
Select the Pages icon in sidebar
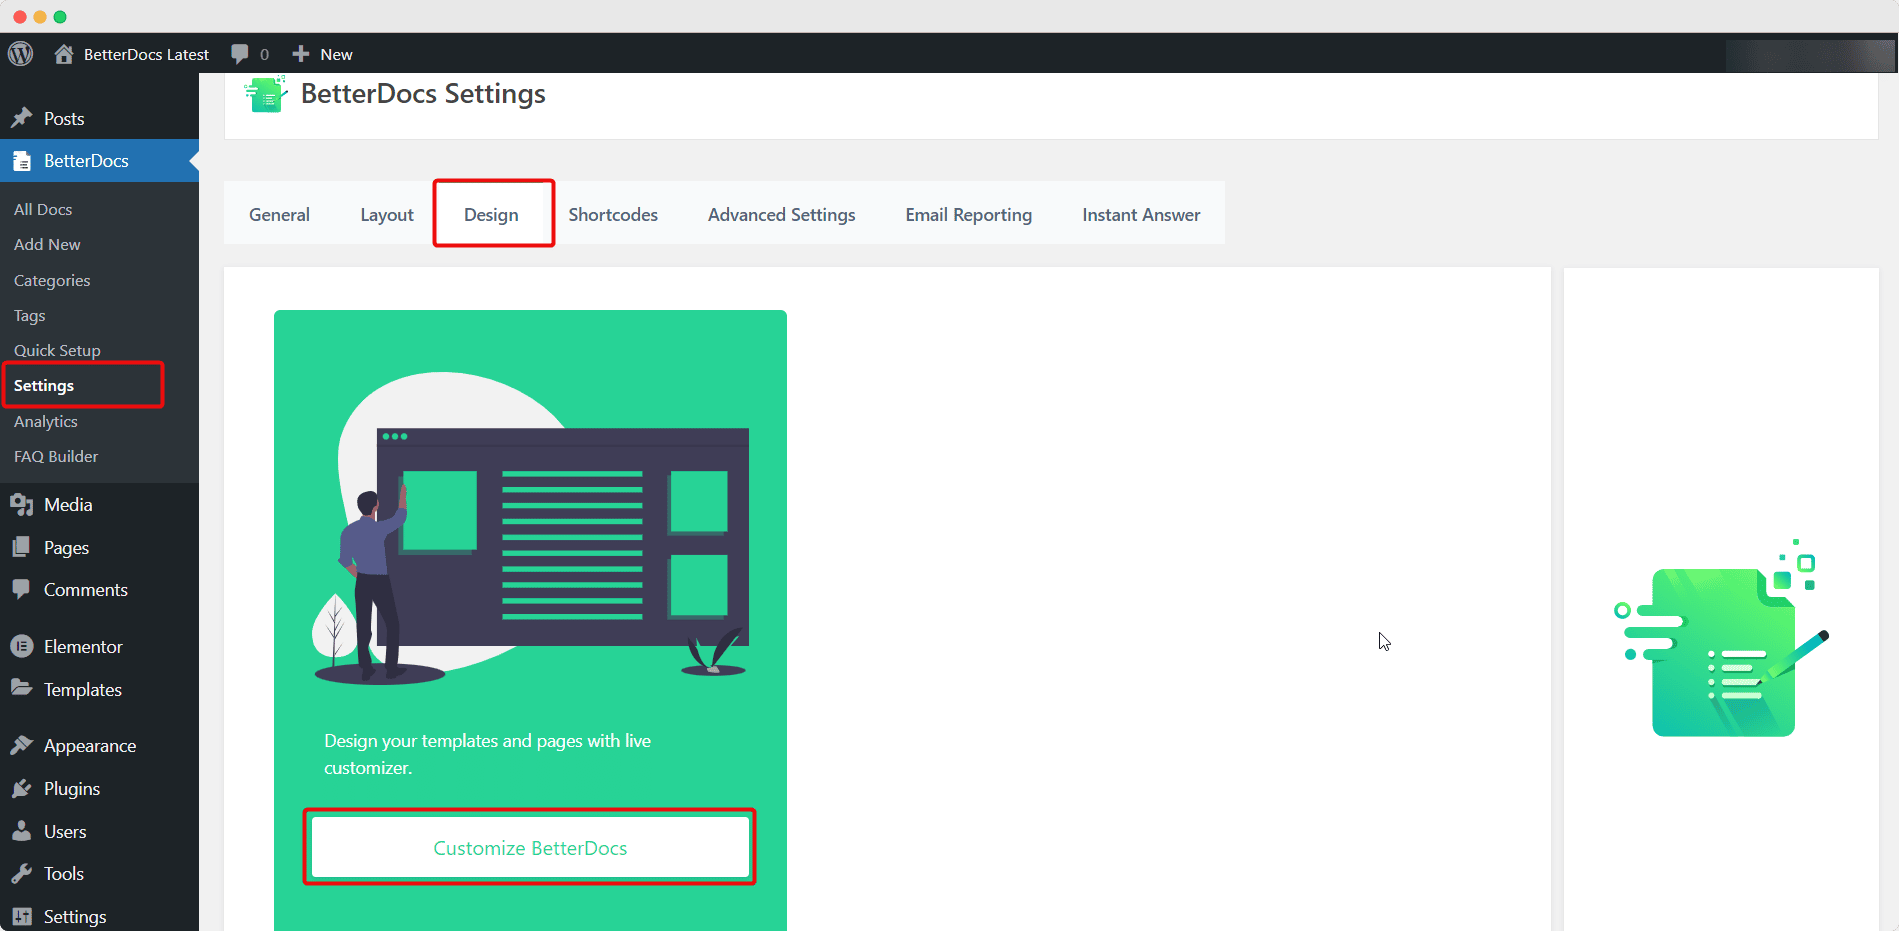pos(22,547)
